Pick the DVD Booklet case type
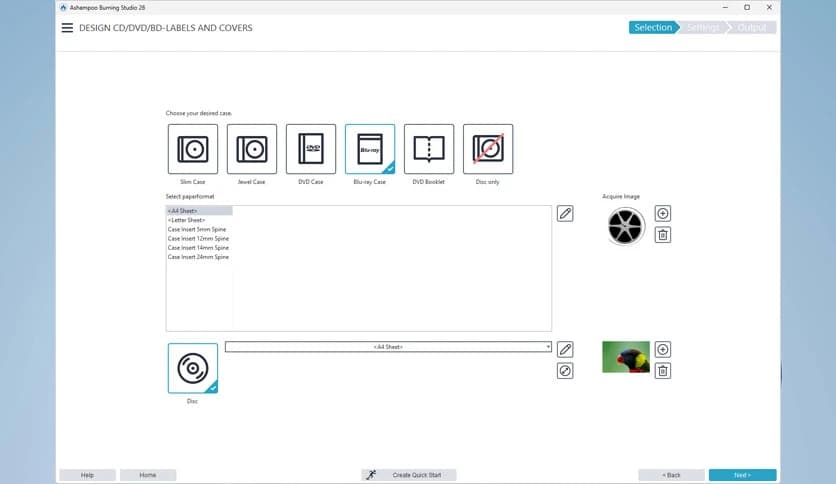 (429, 149)
